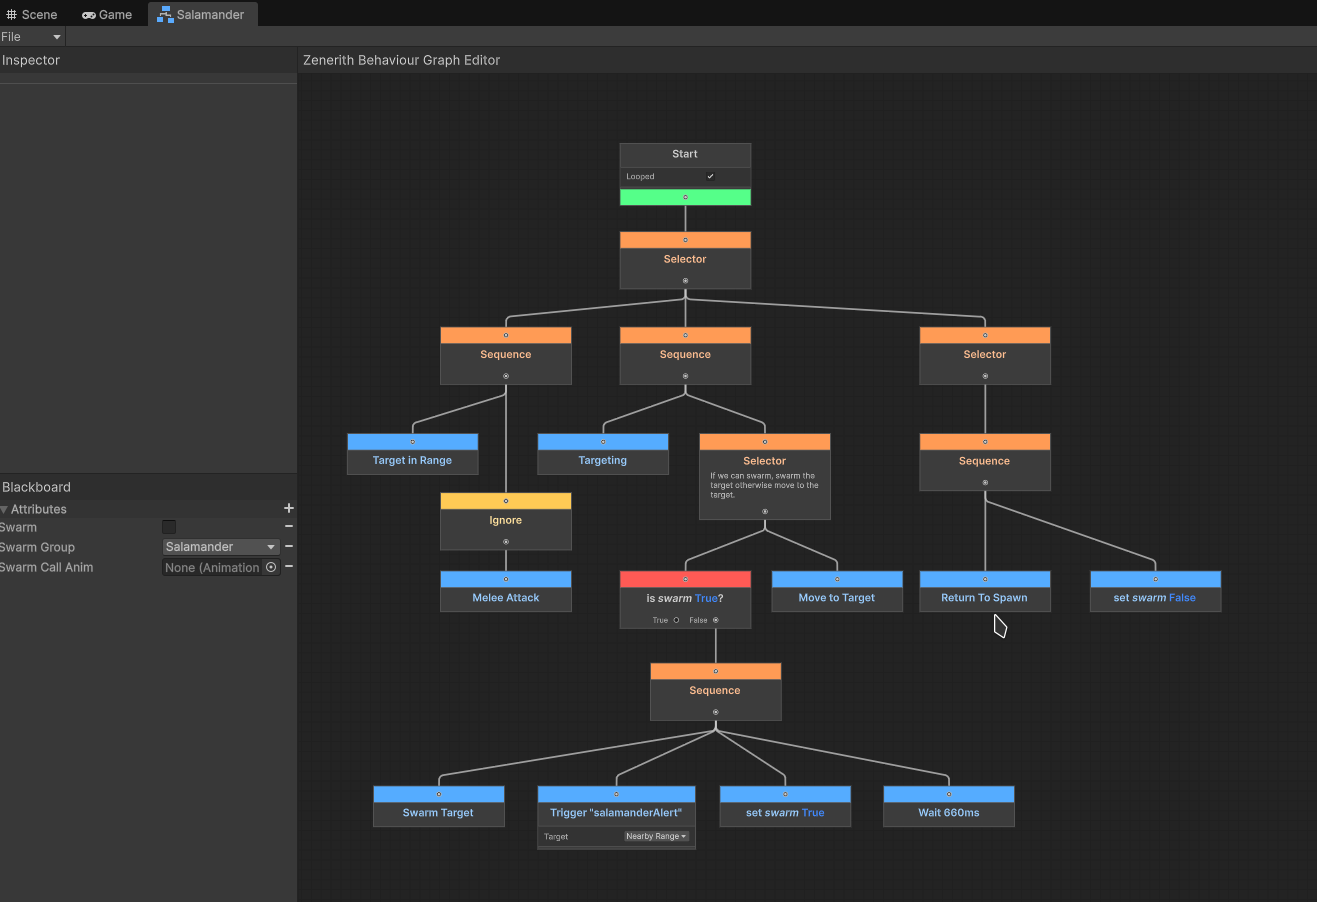
Task: Click the Start node's green output port
Action: 685,197
